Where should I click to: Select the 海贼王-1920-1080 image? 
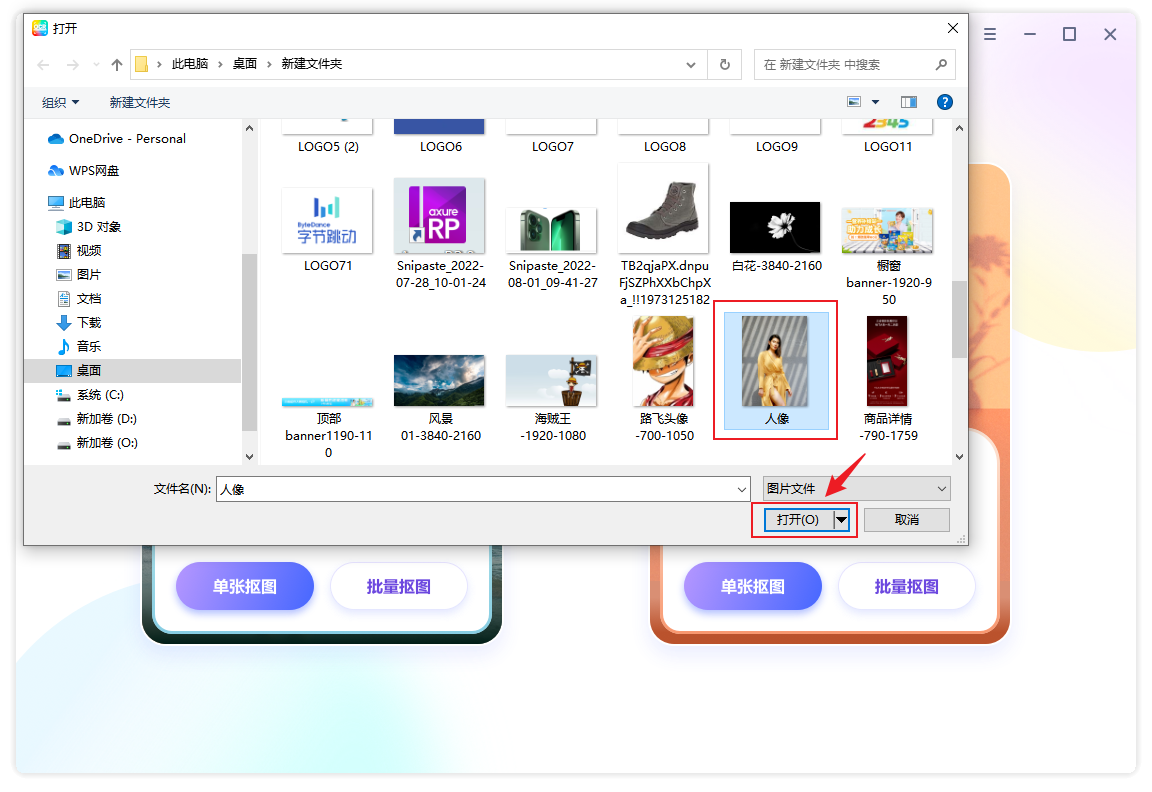click(x=552, y=399)
